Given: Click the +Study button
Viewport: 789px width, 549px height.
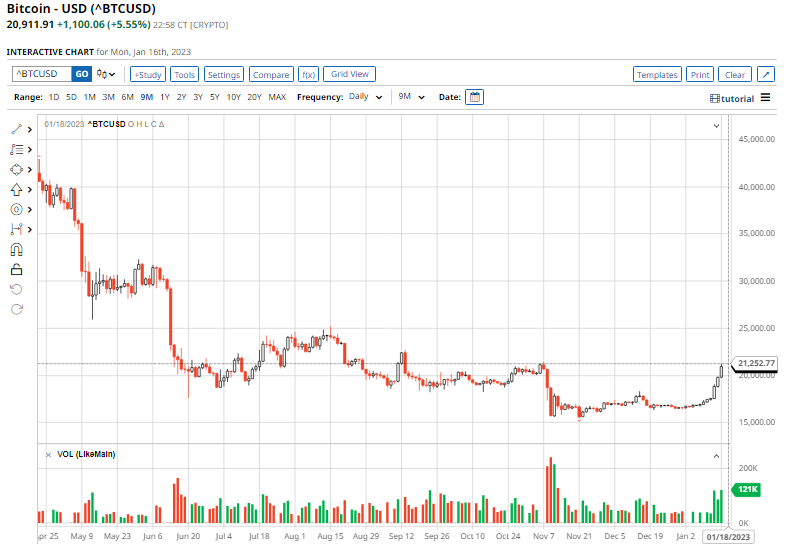Looking at the screenshot, I should click(x=148, y=74).
